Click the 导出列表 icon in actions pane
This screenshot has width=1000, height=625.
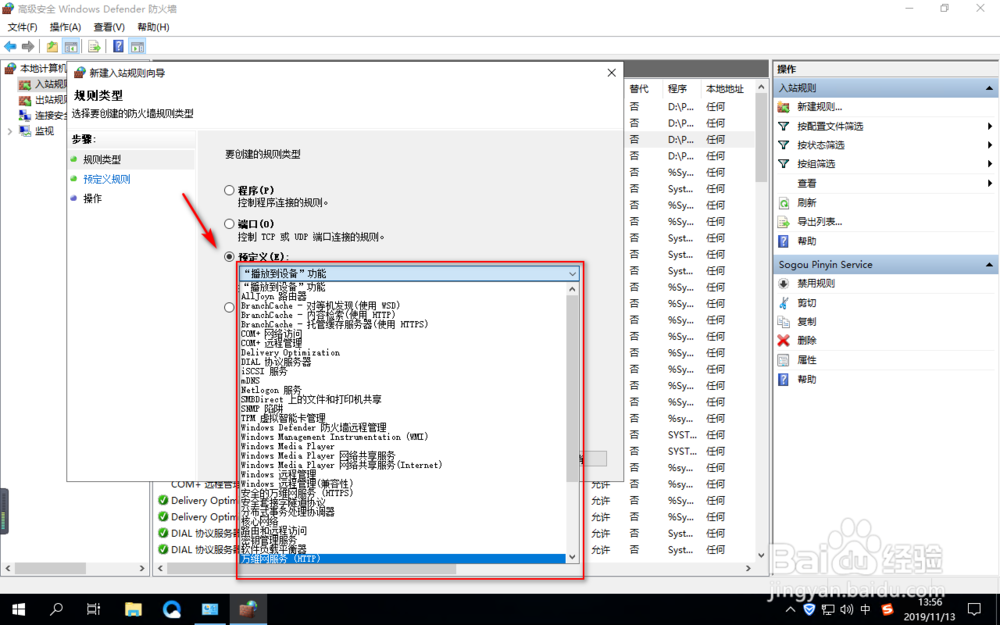[784, 222]
